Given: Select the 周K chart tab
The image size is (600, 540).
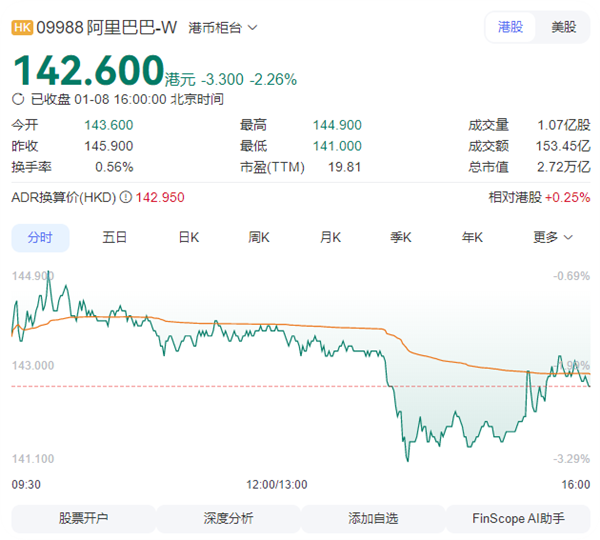Looking at the screenshot, I should 259,238.
